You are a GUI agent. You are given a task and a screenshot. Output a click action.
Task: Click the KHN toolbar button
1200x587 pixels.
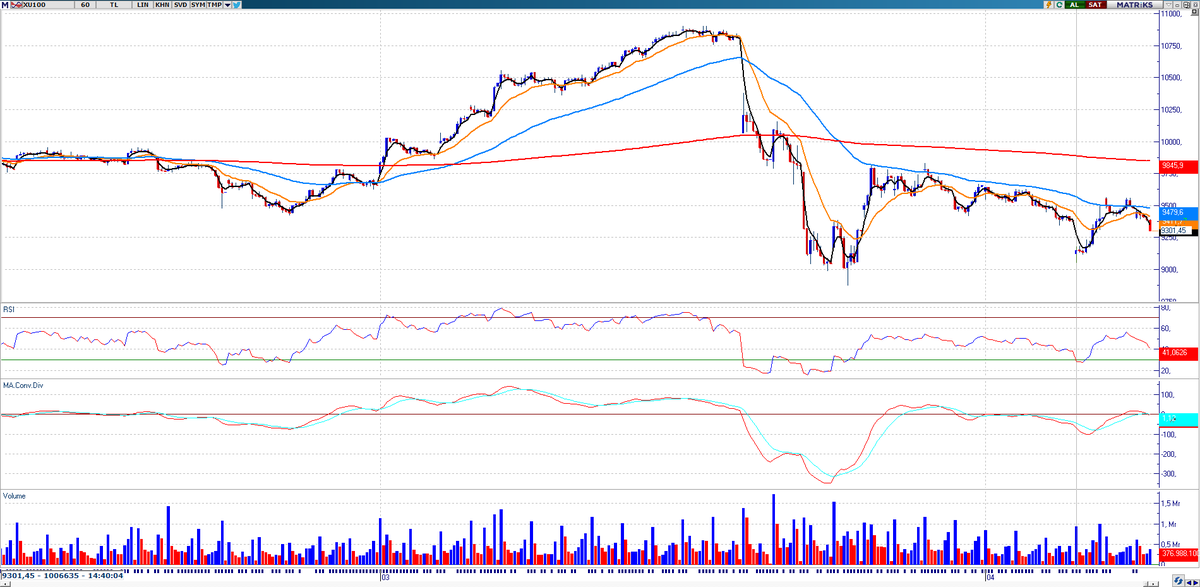click(x=162, y=4)
